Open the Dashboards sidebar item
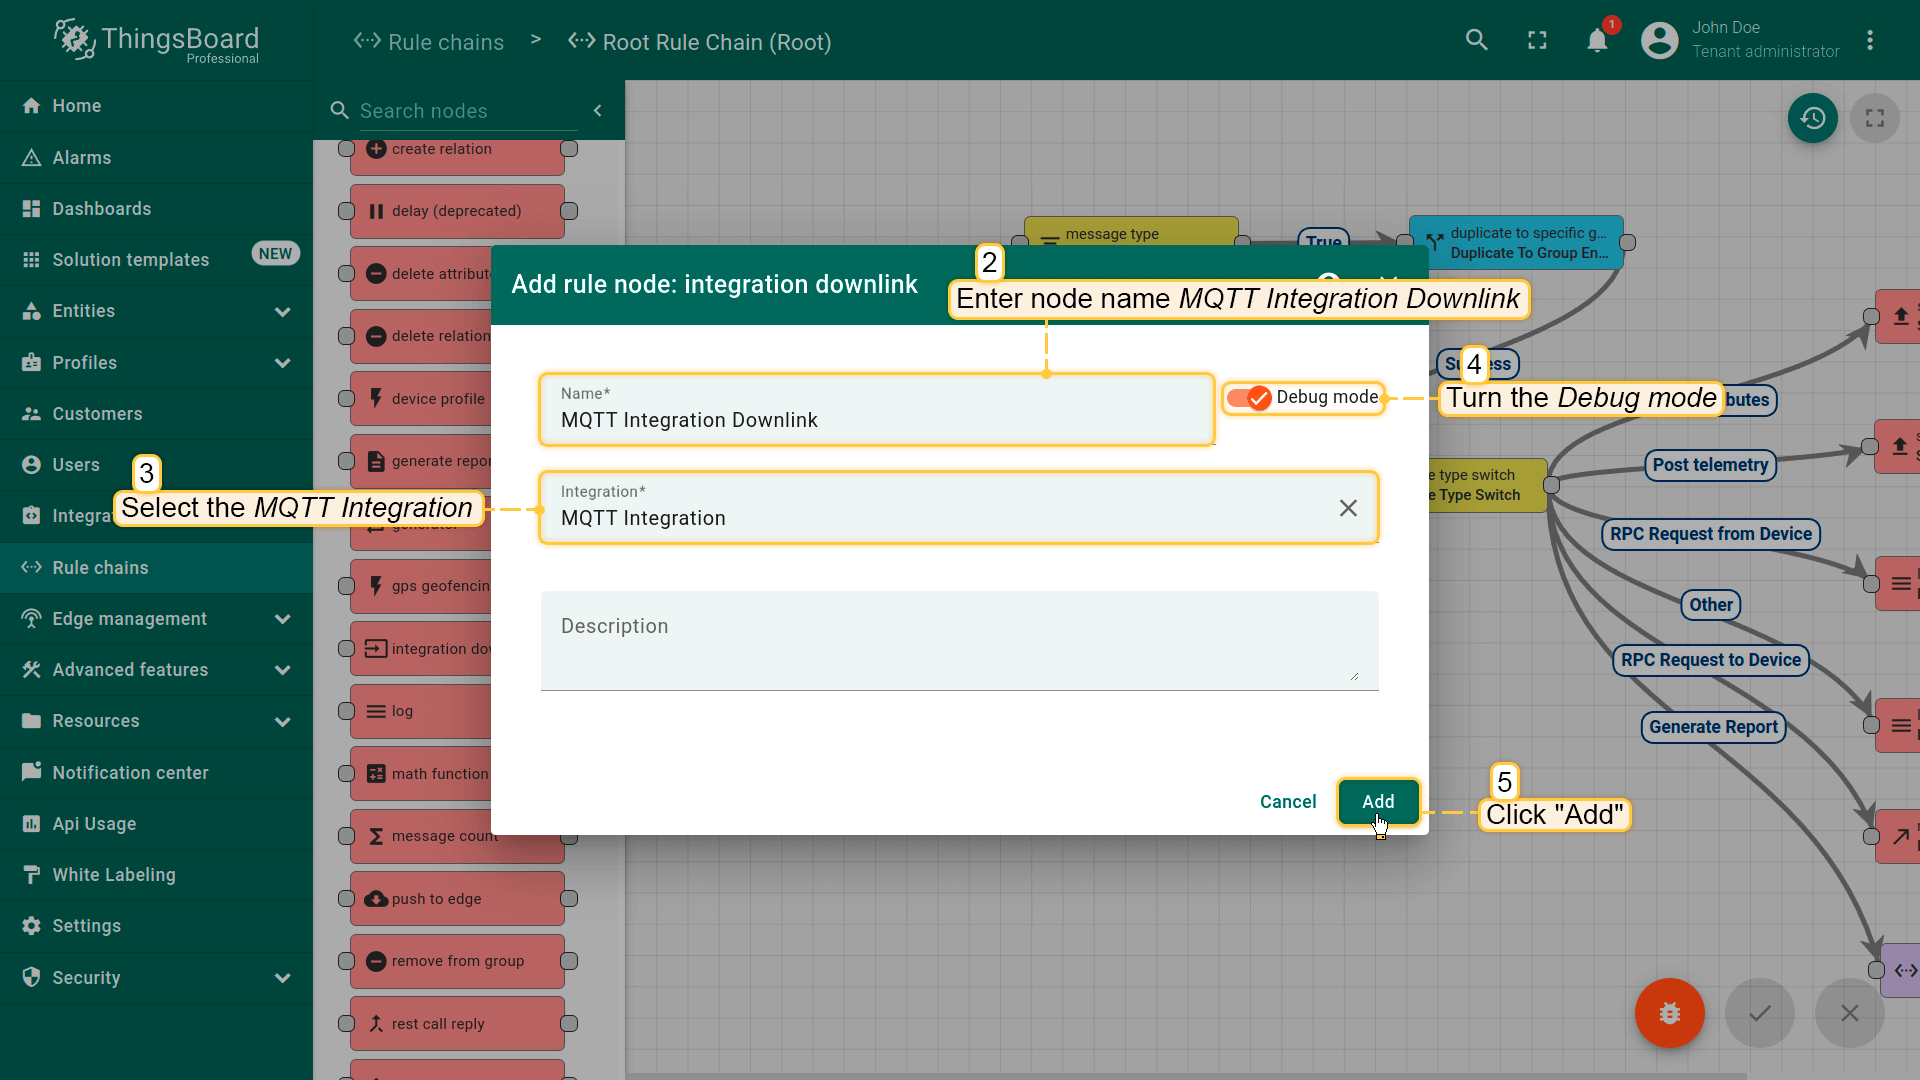Viewport: 1920px width, 1080px height. (102, 209)
